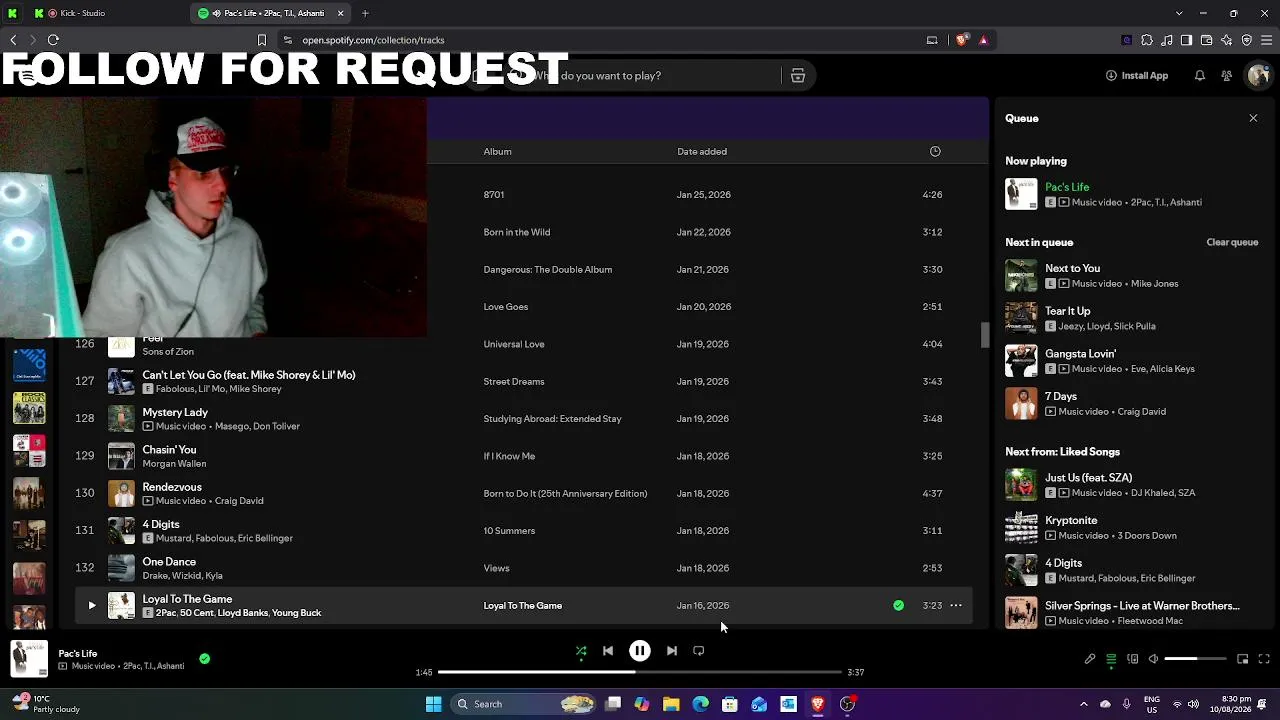
Task: Switch to the Kick - Studio browser tab
Action: (x=108, y=13)
